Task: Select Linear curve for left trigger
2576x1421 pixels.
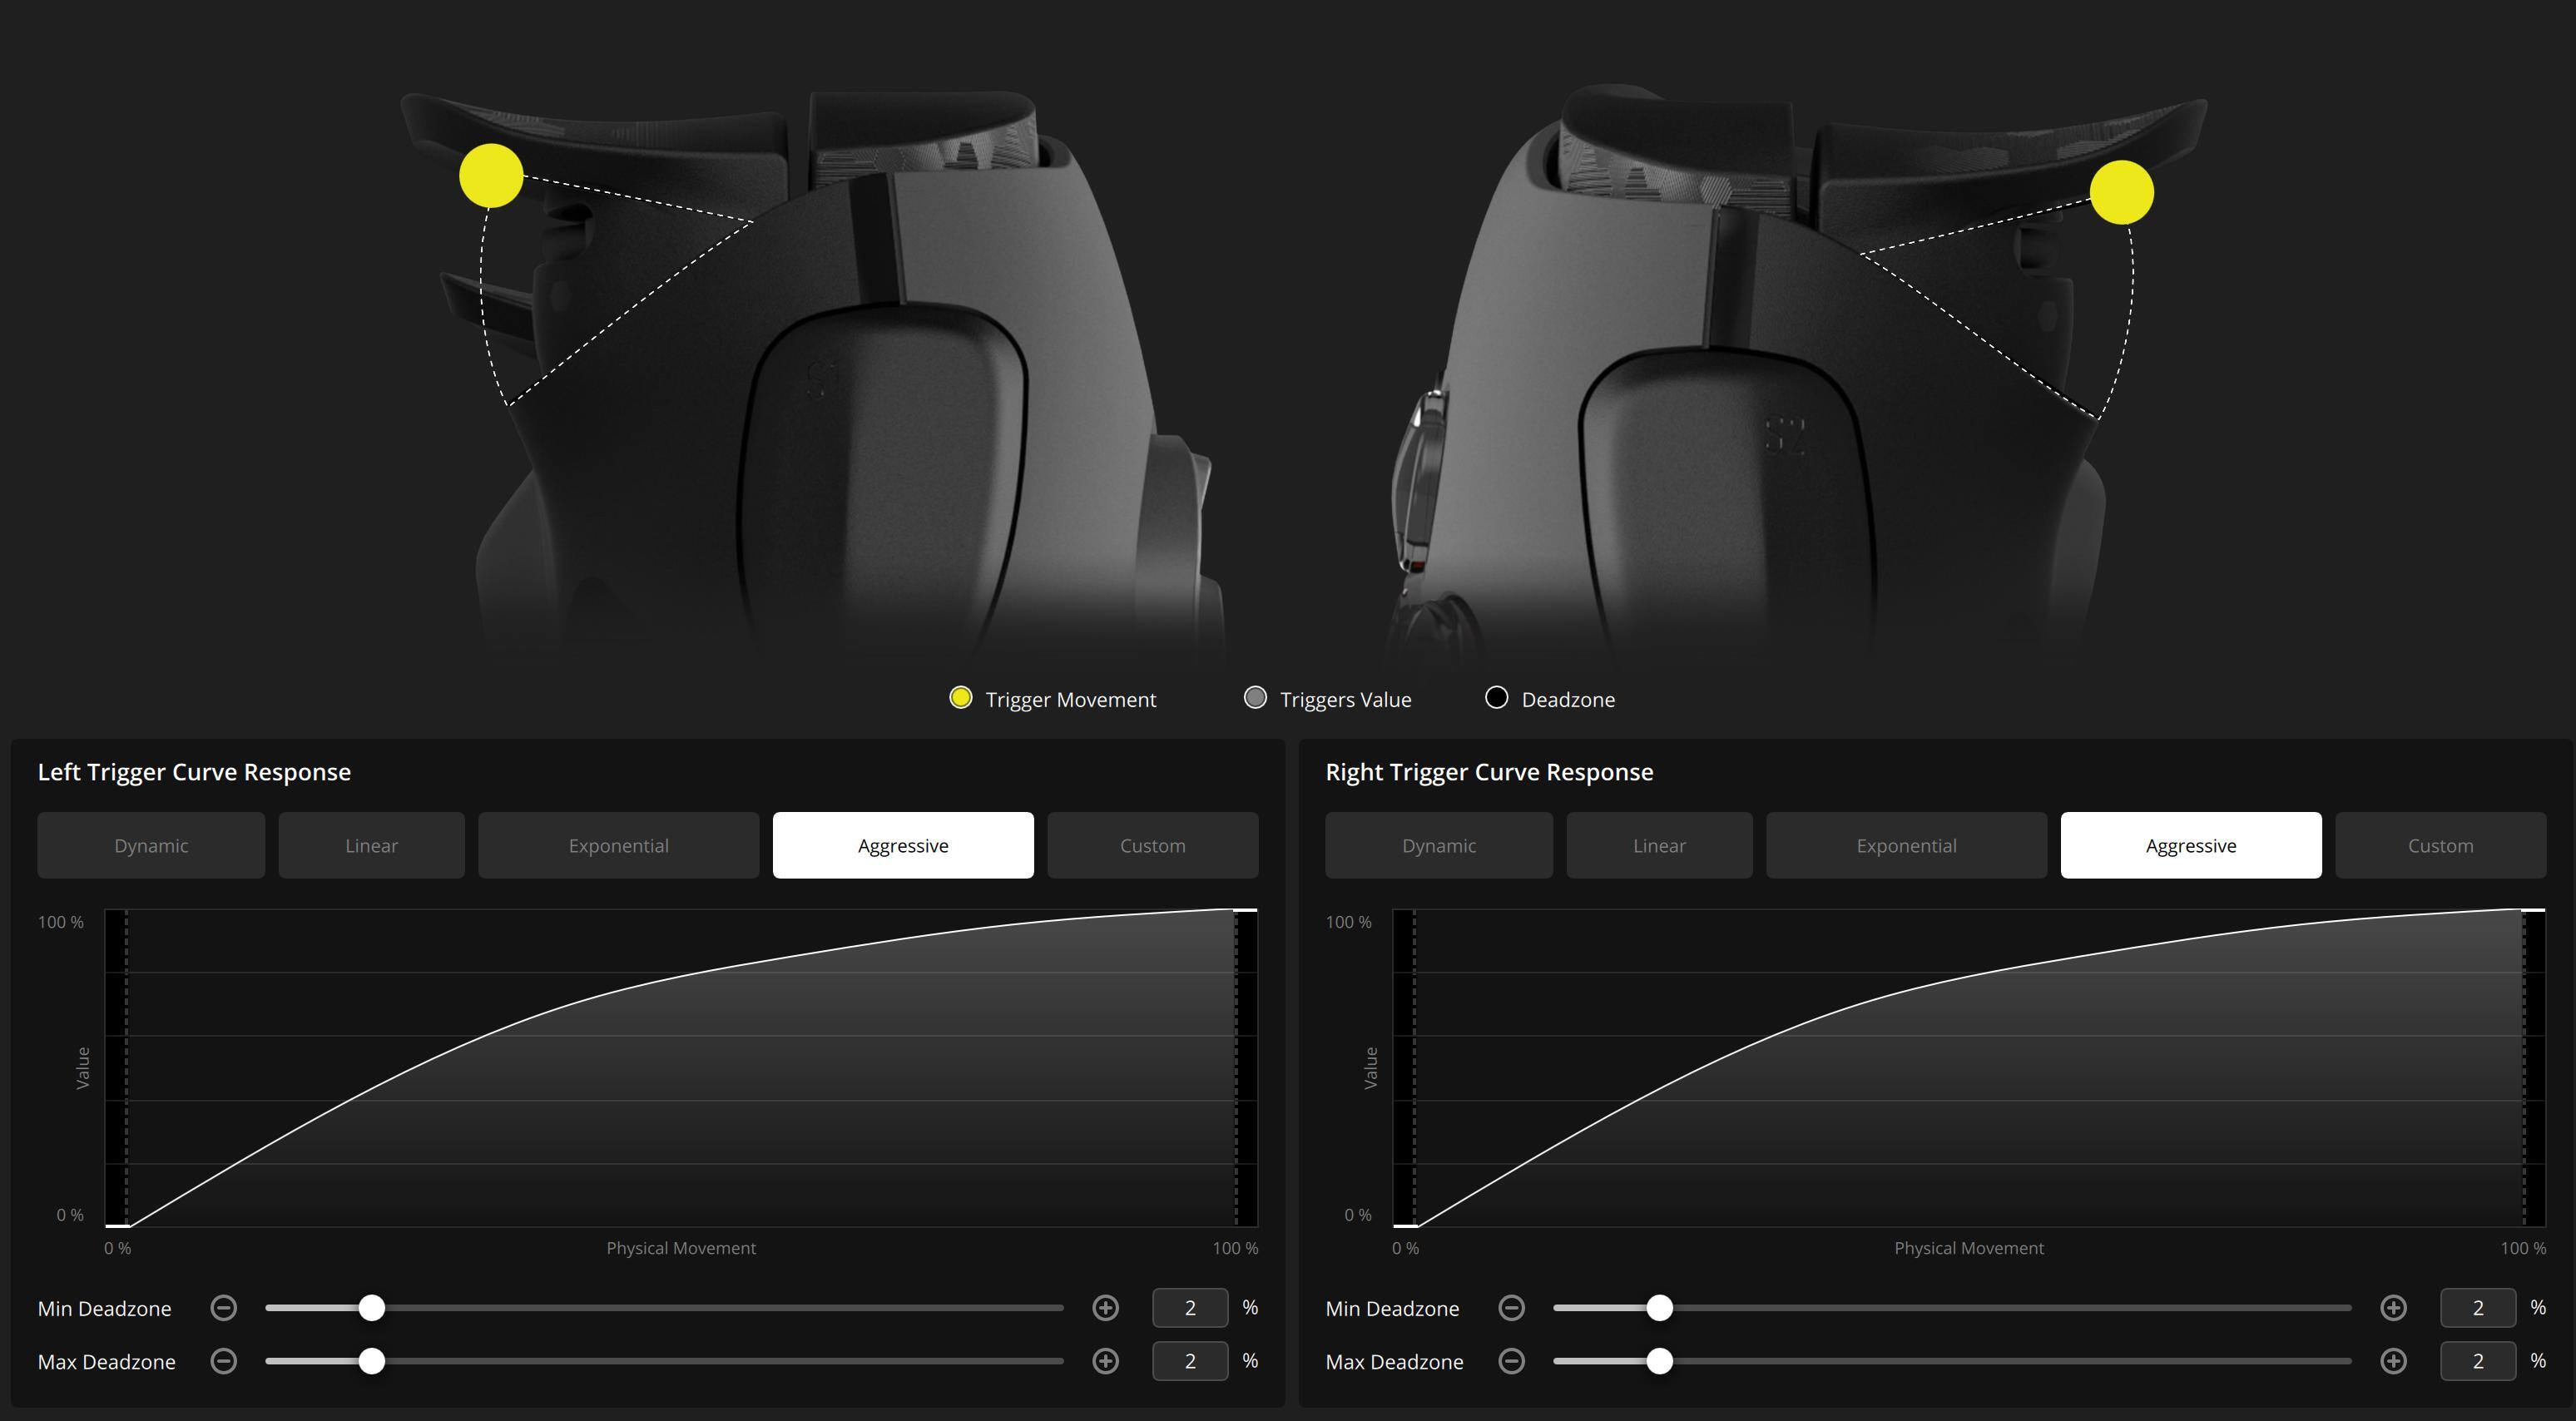Action: (371, 845)
